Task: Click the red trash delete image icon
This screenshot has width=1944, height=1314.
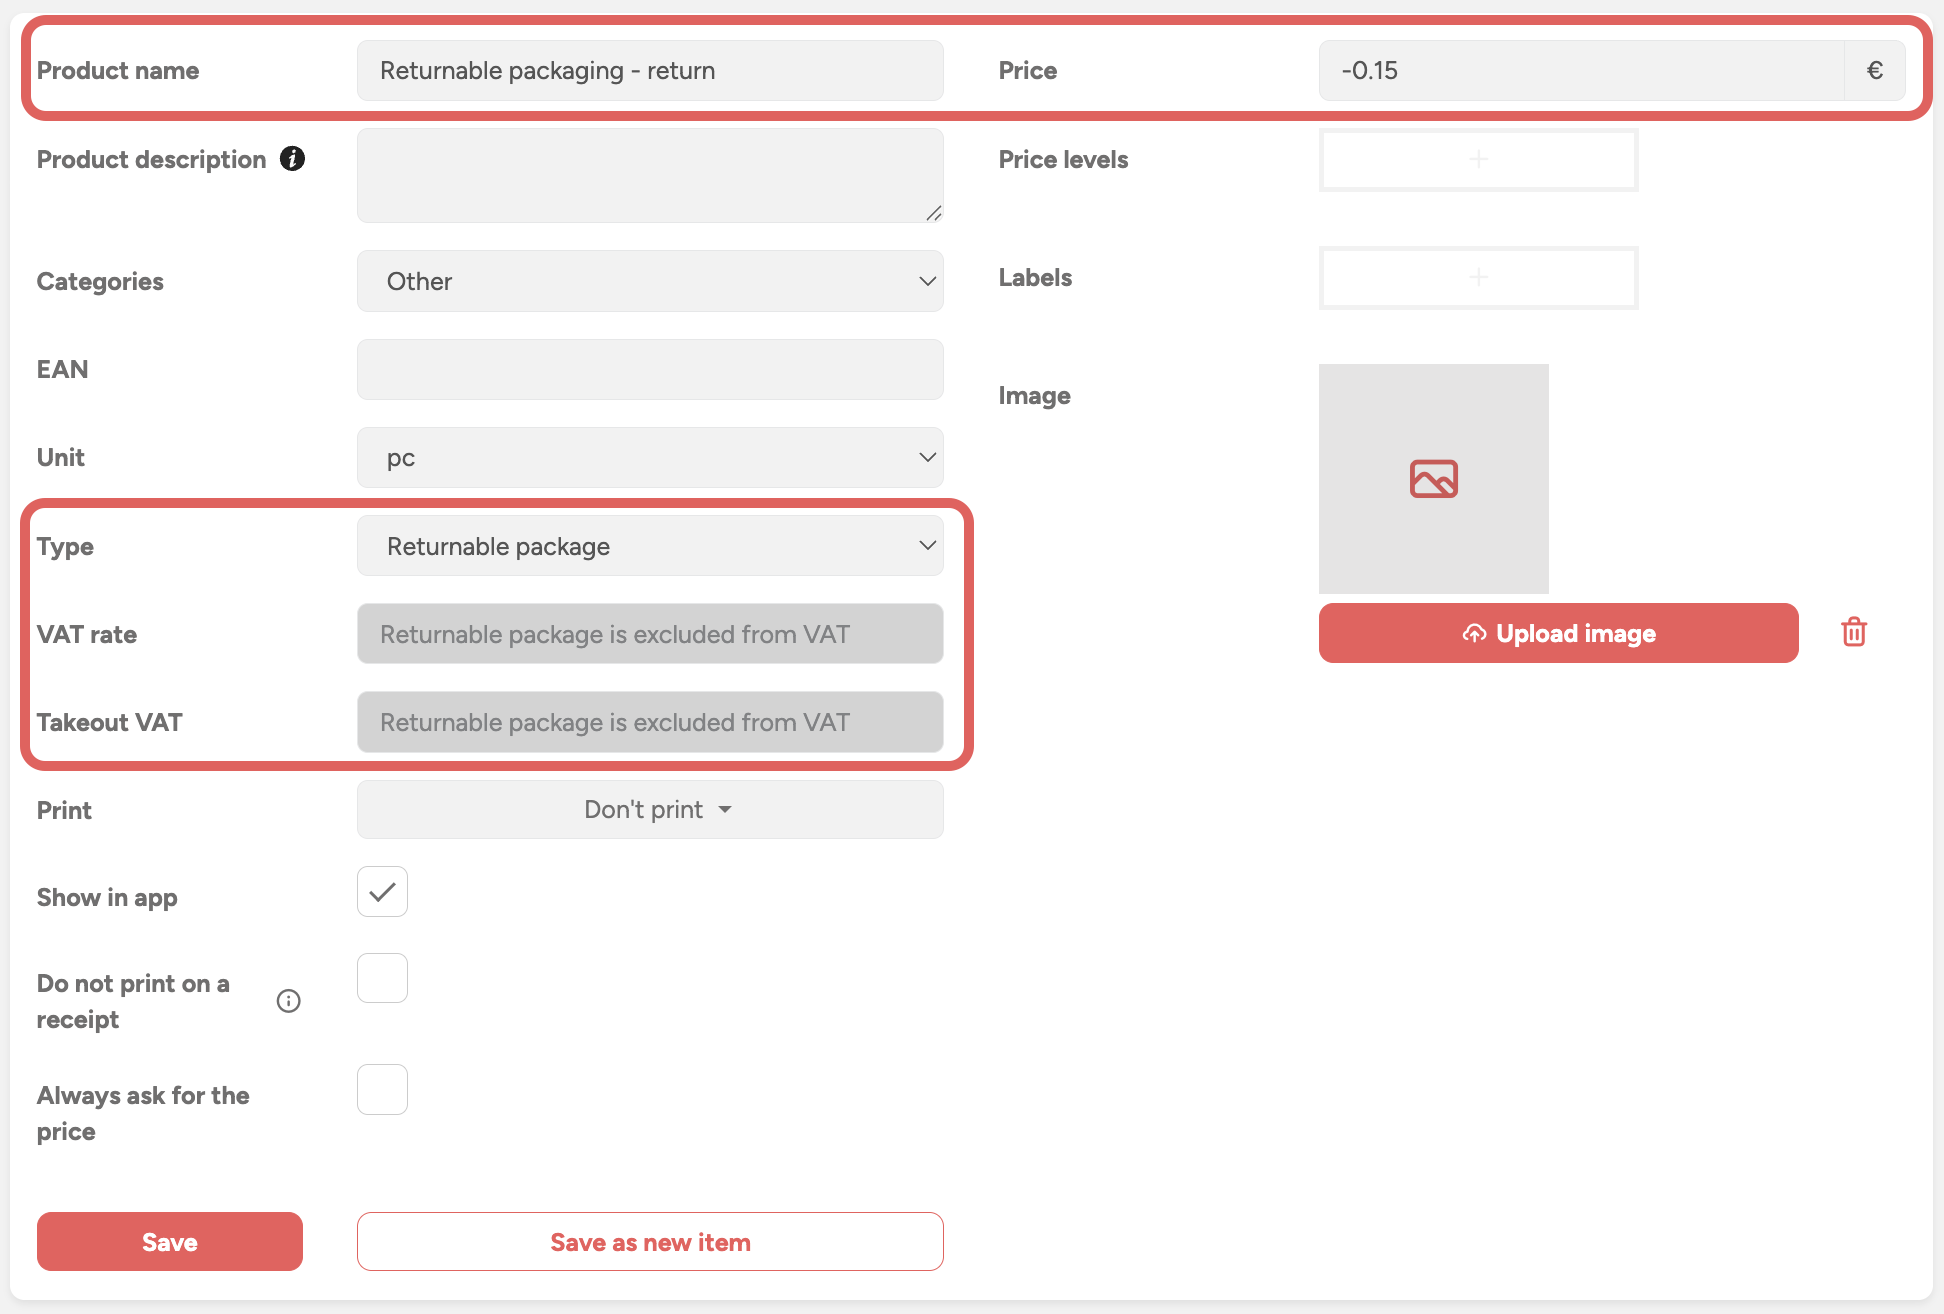Action: (x=1853, y=633)
